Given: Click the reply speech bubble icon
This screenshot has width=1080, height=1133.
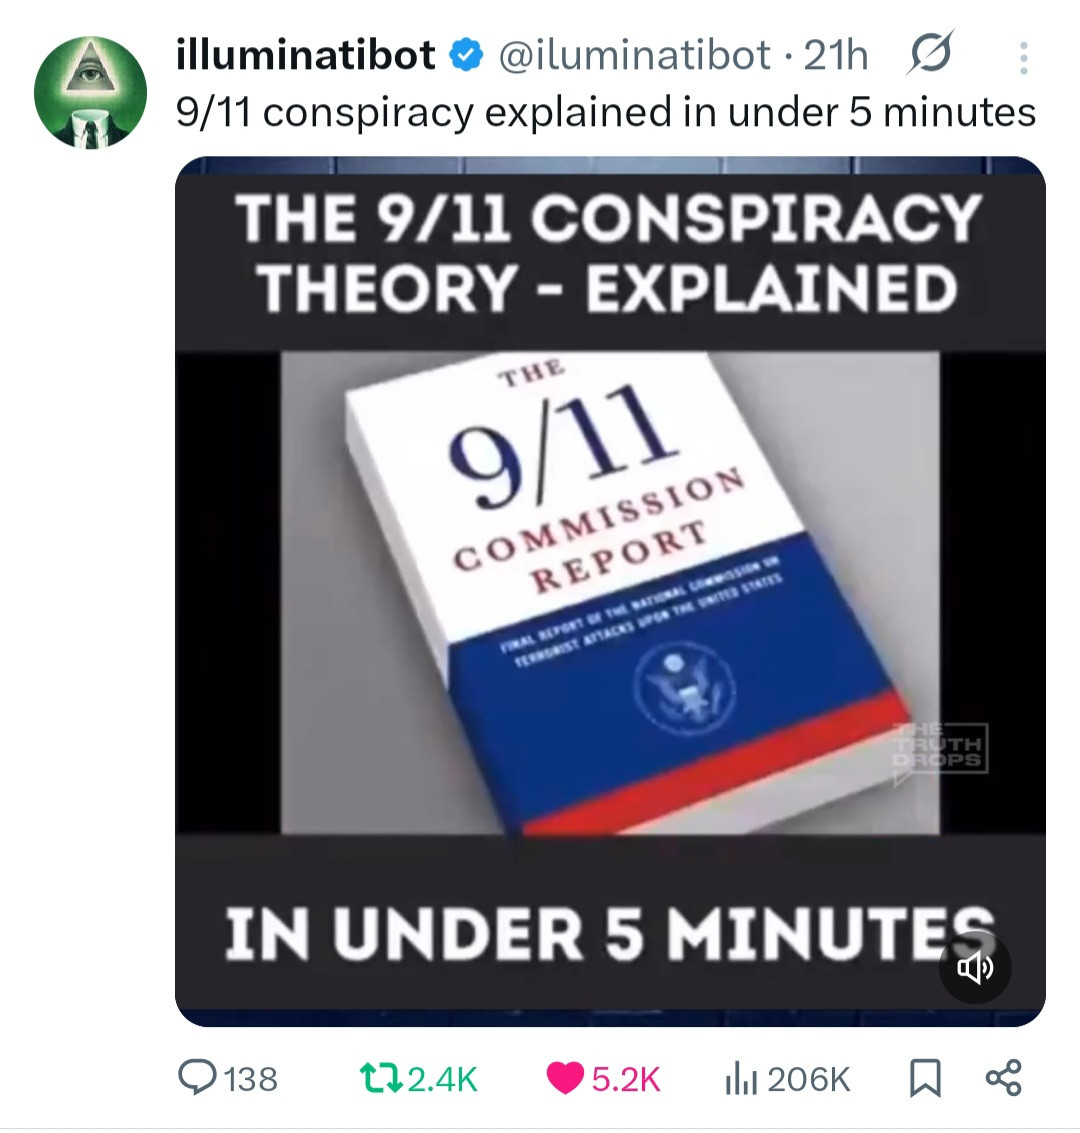Looking at the screenshot, I should [198, 1079].
